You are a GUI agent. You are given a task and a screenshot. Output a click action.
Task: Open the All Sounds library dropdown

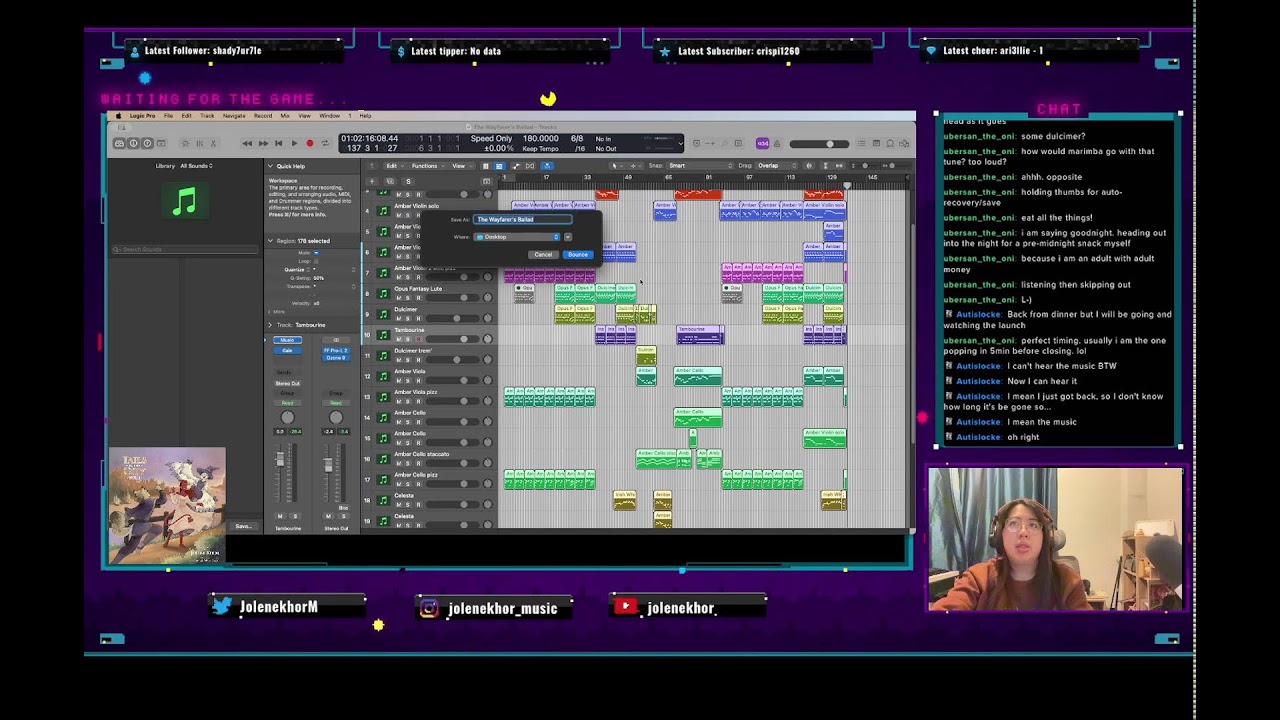[x=196, y=166]
